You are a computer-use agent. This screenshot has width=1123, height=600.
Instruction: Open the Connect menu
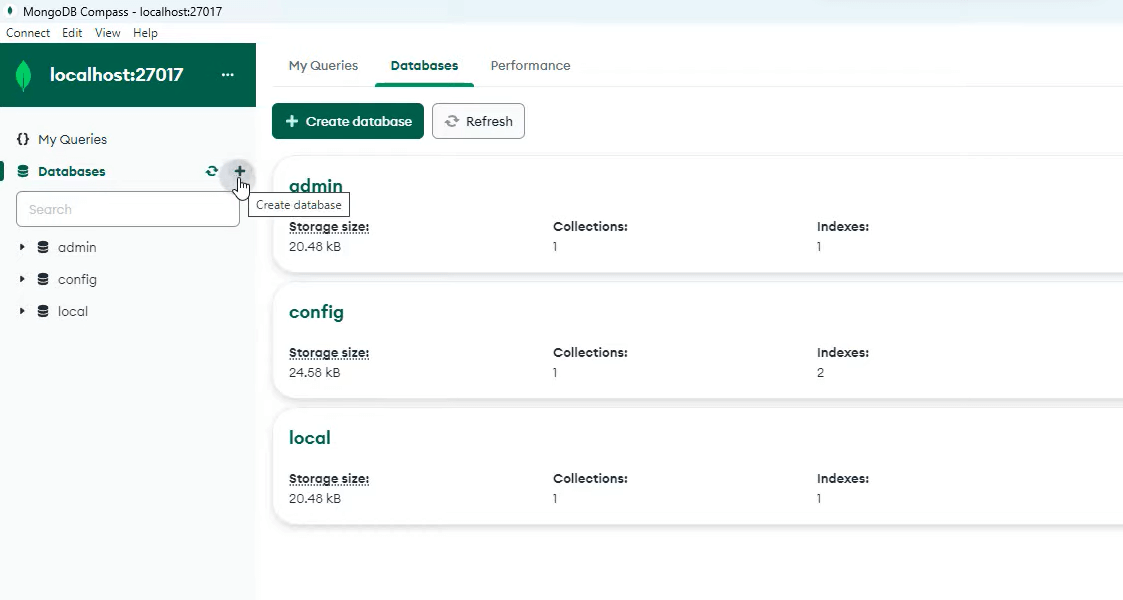[x=27, y=32]
